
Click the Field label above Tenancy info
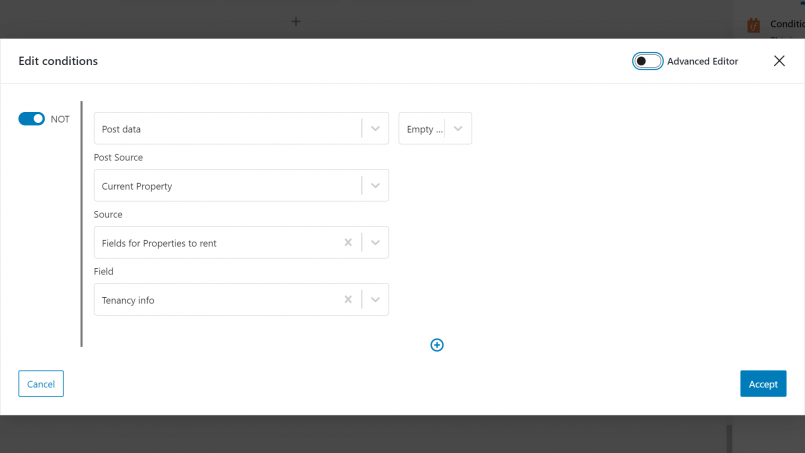tap(103, 272)
